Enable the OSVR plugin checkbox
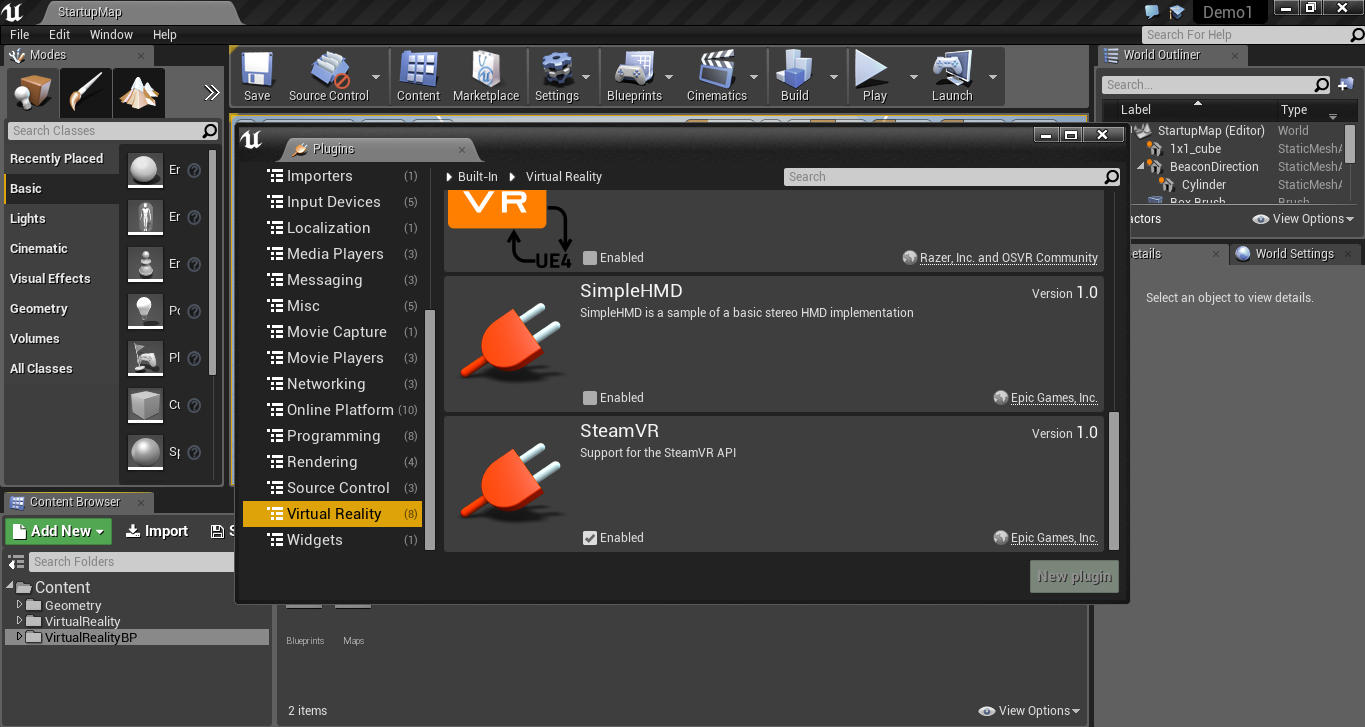This screenshot has height=727, width=1365. [x=590, y=258]
